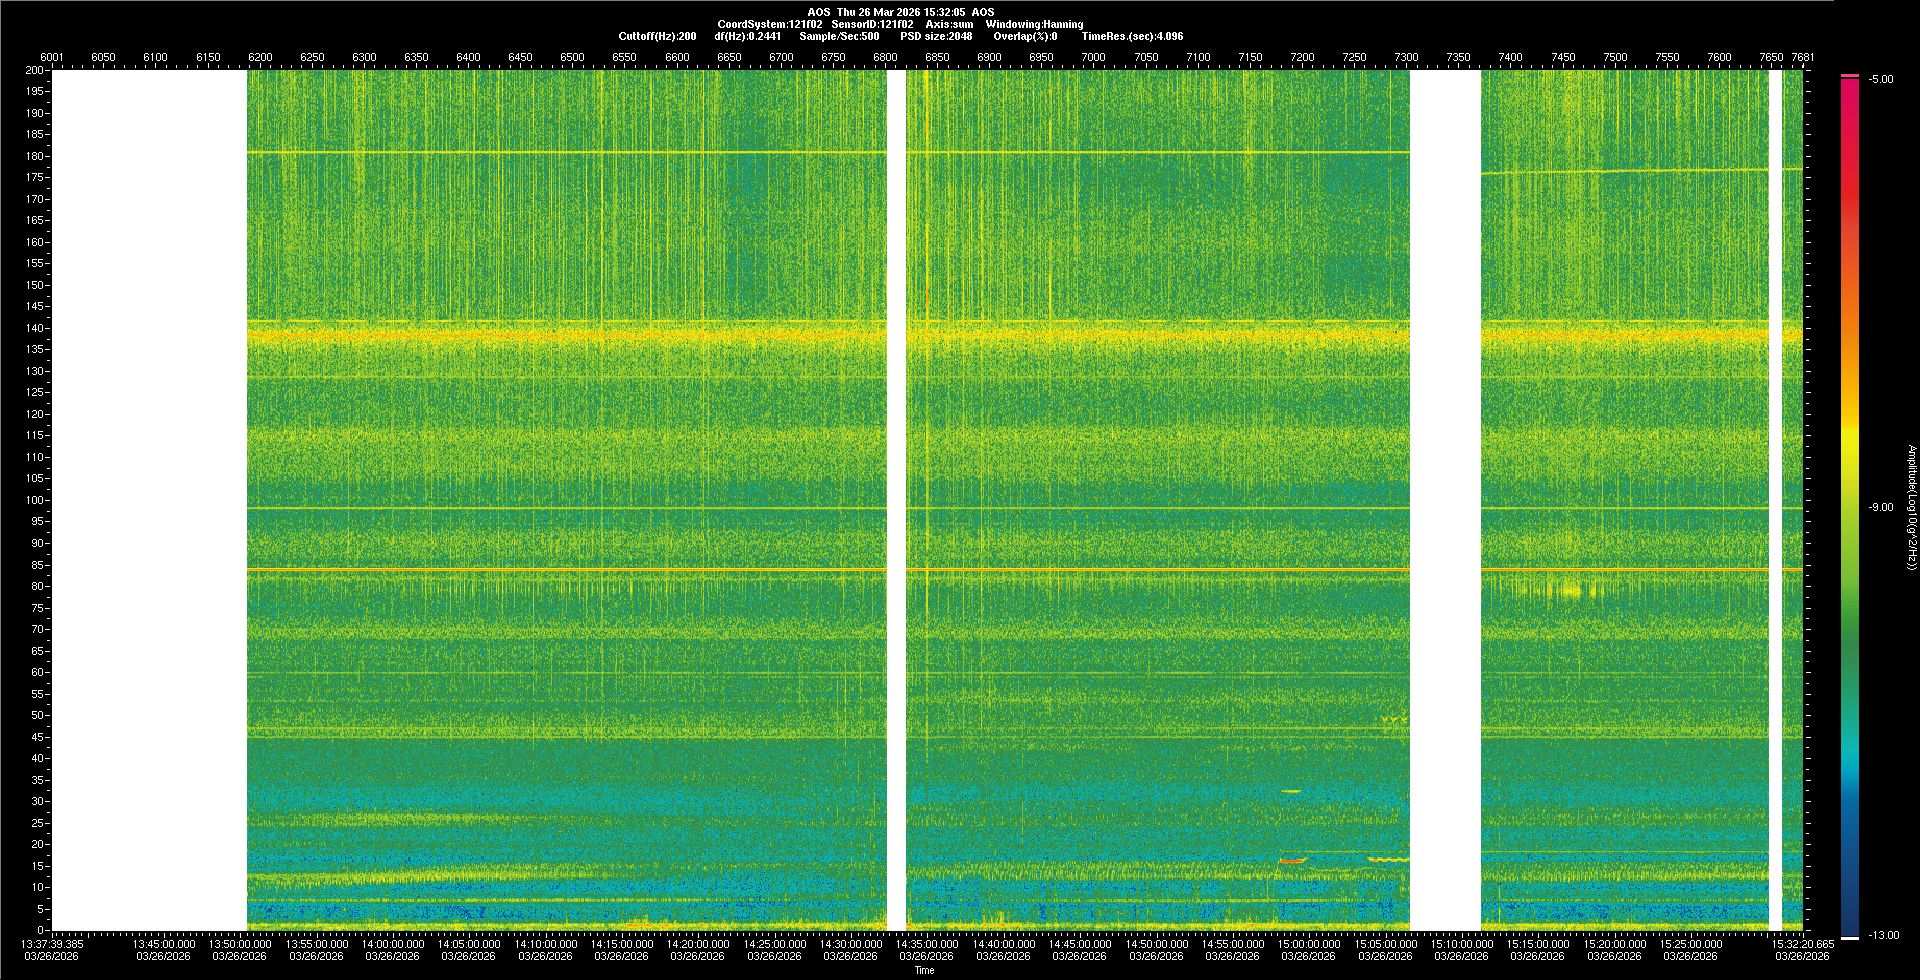
Task: Click the Overlap(%):0 parameter text
Action: pos(1025,36)
